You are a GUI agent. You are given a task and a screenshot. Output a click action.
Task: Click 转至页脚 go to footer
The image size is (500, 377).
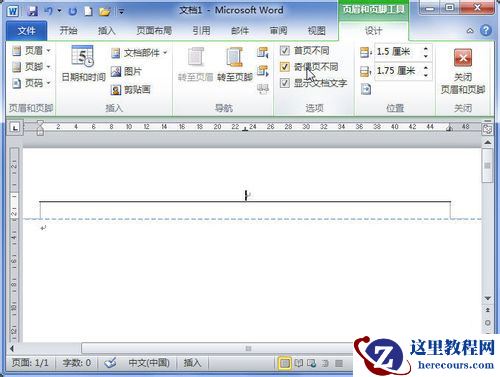[x=235, y=64]
